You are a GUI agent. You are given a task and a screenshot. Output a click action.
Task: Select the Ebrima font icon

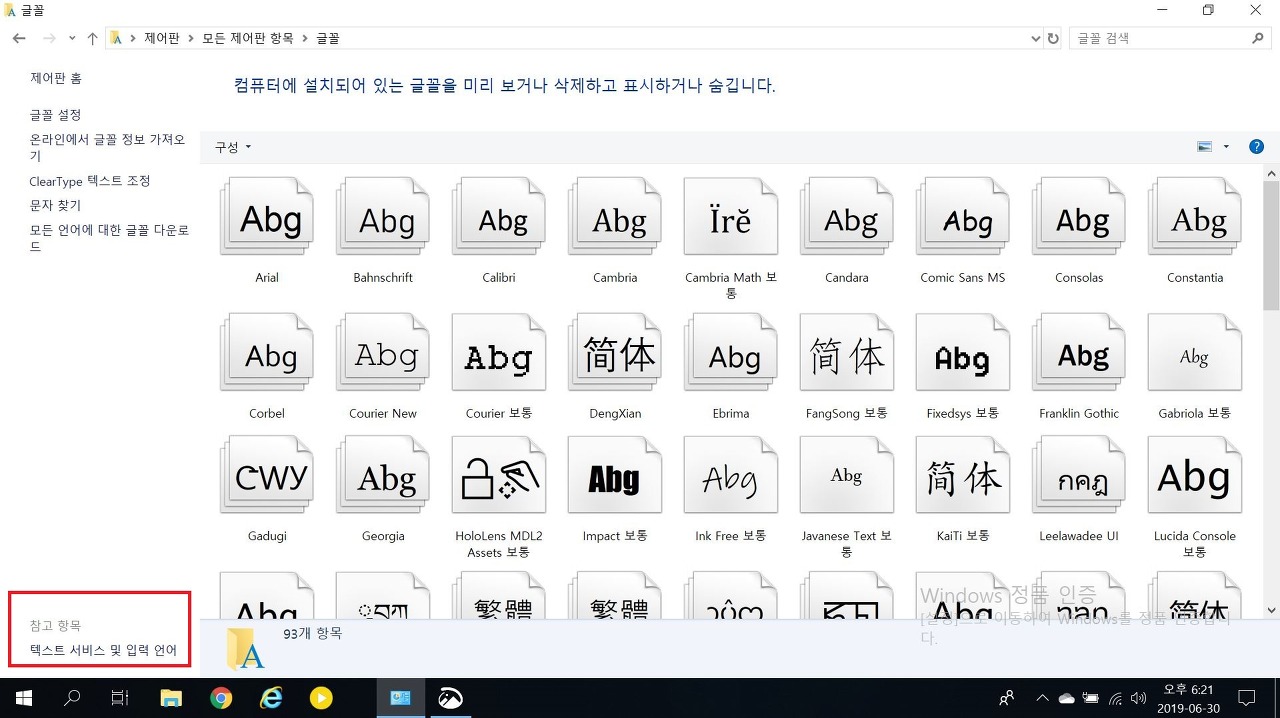click(x=731, y=354)
